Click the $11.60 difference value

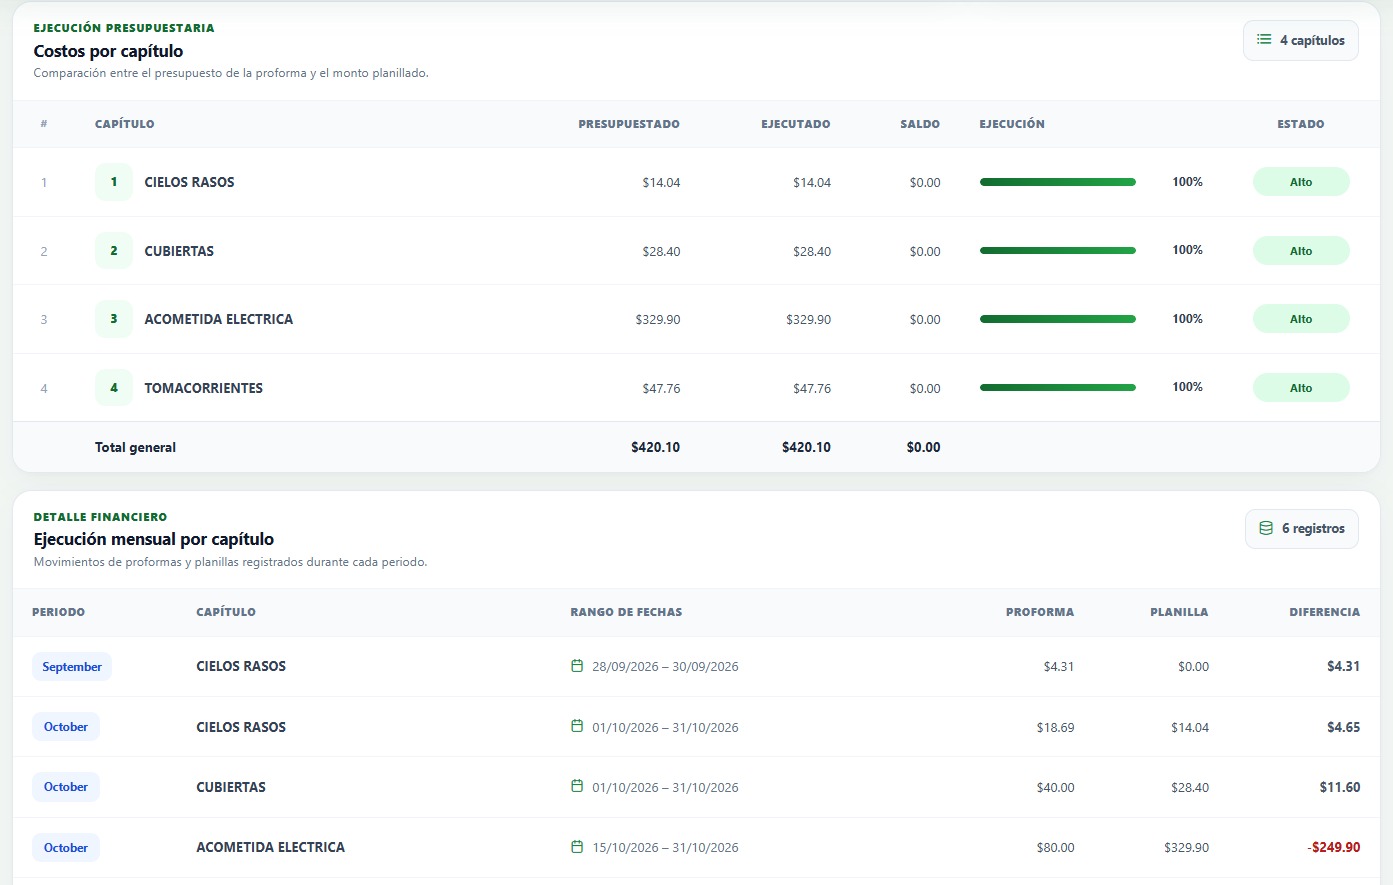[x=1340, y=787]
